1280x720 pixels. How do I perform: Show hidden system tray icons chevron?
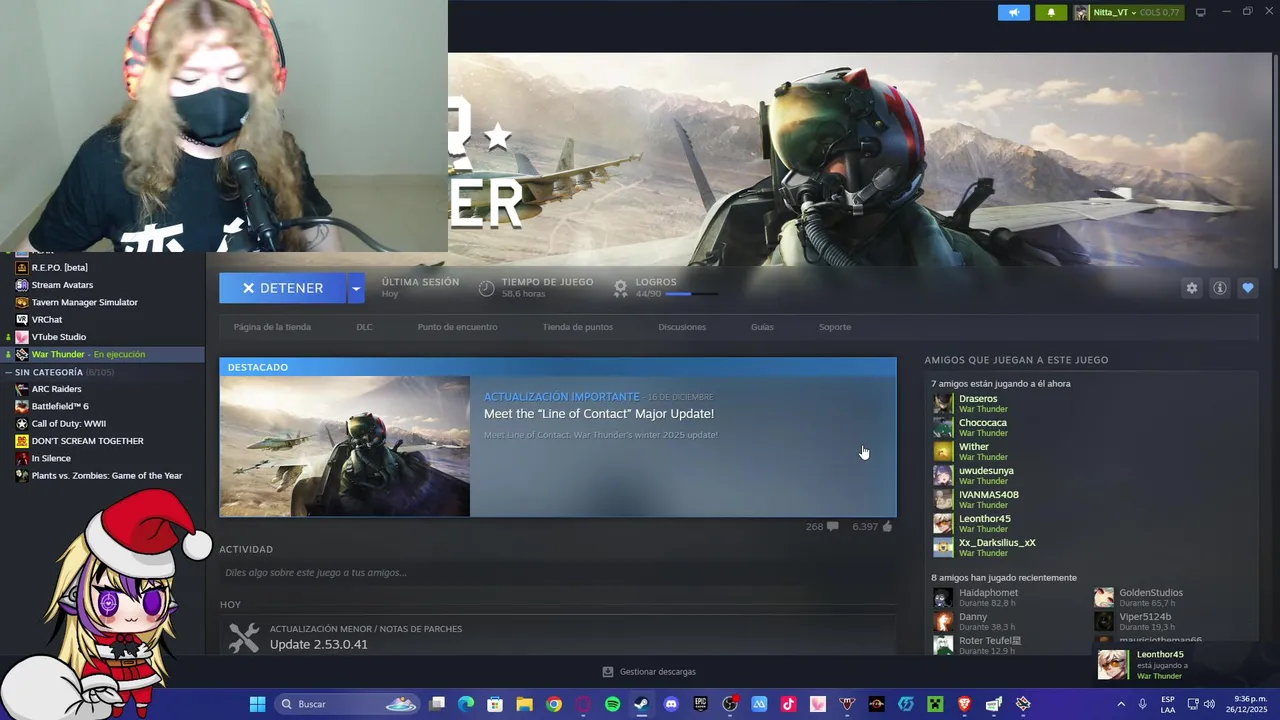pyautogui.click(x=1122, y=704)
